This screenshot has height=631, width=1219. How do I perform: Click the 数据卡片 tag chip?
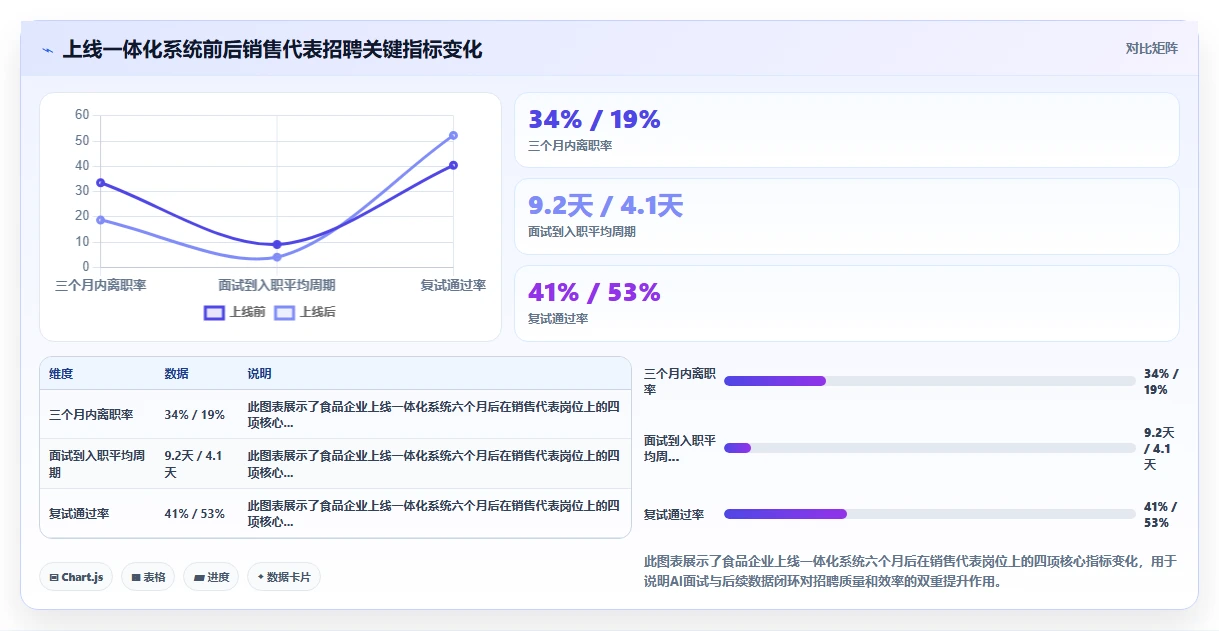pos(284,577)
